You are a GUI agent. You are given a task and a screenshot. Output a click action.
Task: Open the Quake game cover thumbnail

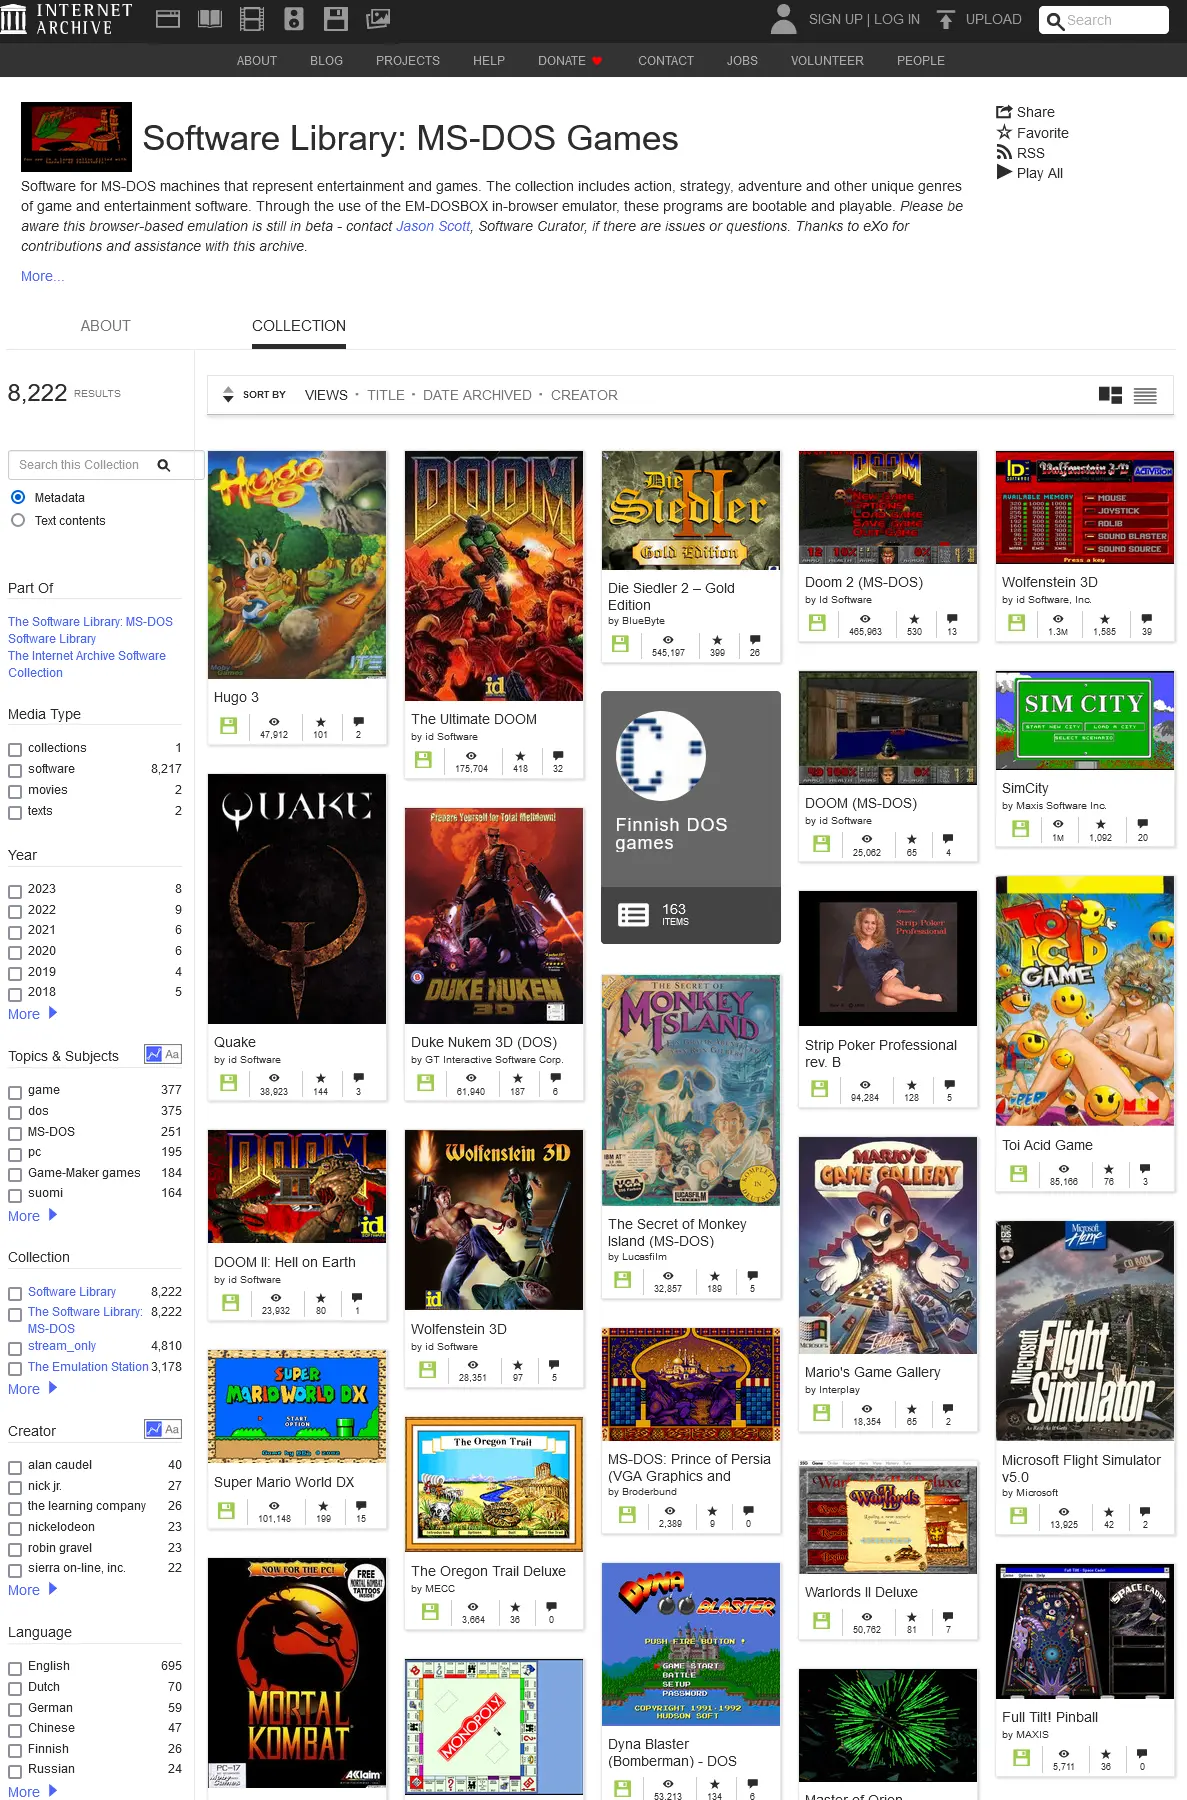(297, 899)
